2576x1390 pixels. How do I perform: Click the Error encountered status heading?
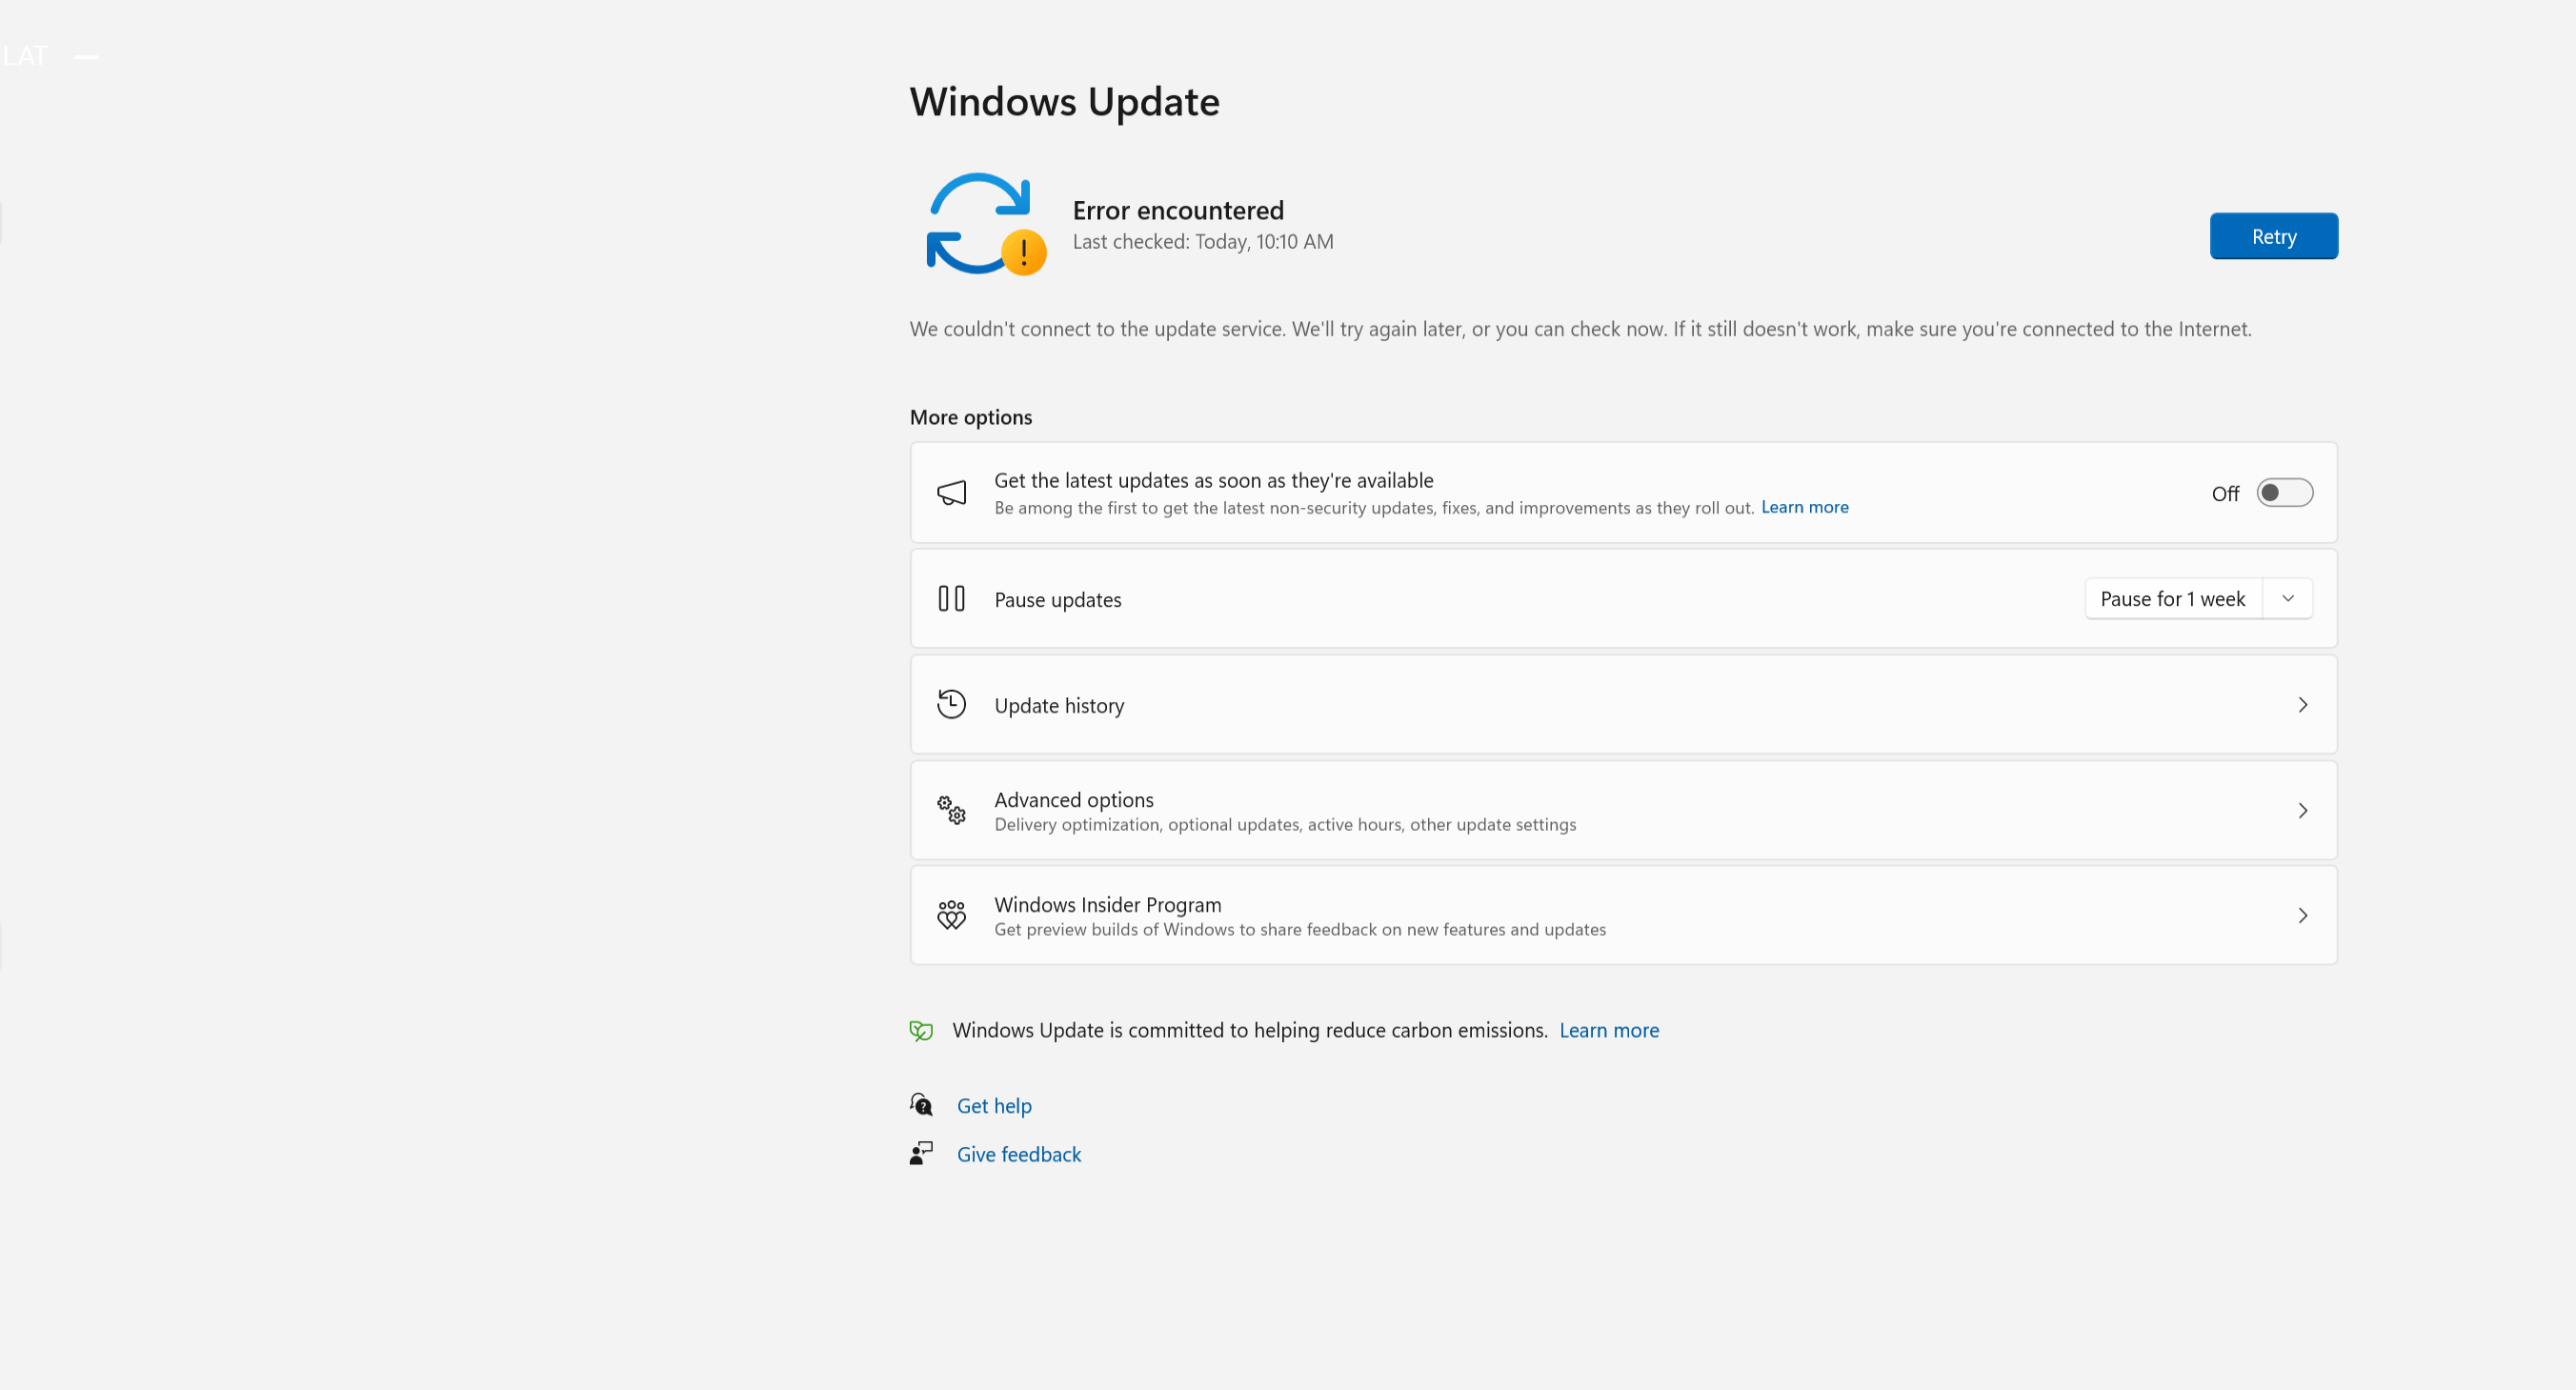1178,211
